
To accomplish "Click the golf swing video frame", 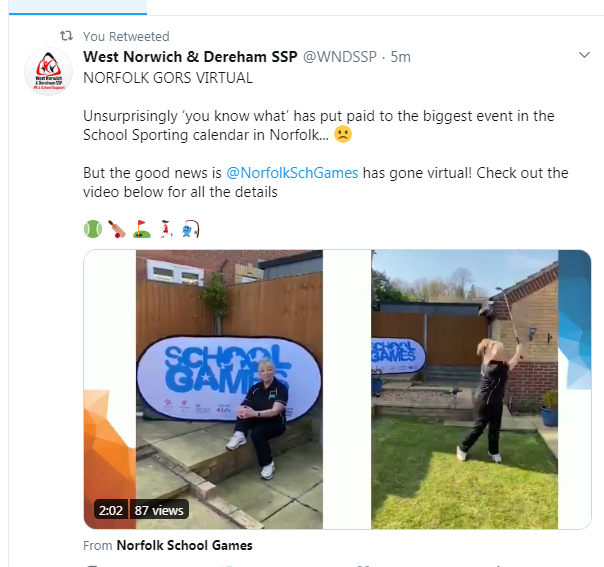I will click(x=464, y=389).
